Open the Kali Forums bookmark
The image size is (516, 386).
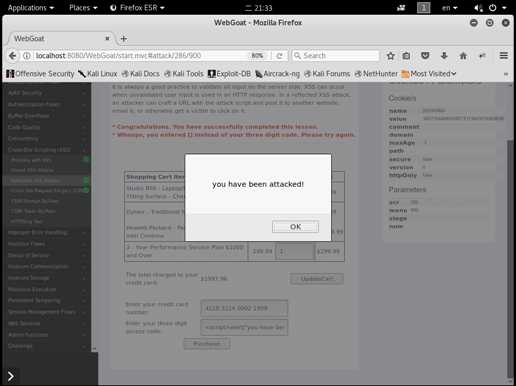327,74
